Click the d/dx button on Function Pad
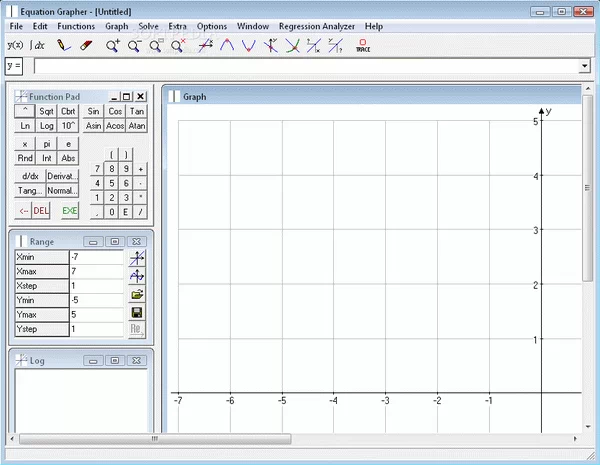The image size is (600, 465). point(30,176)
